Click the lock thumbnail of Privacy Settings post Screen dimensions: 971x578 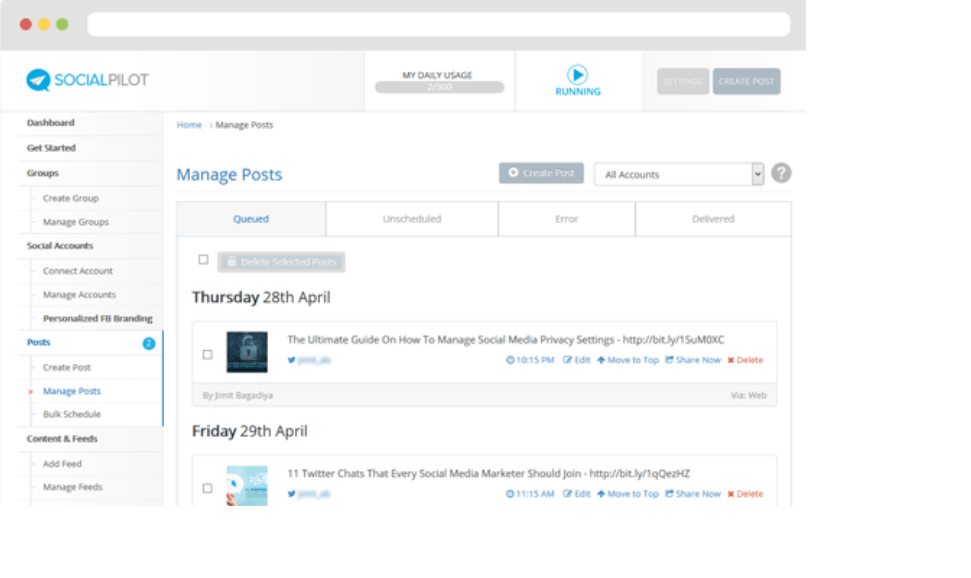pos(247,352)
